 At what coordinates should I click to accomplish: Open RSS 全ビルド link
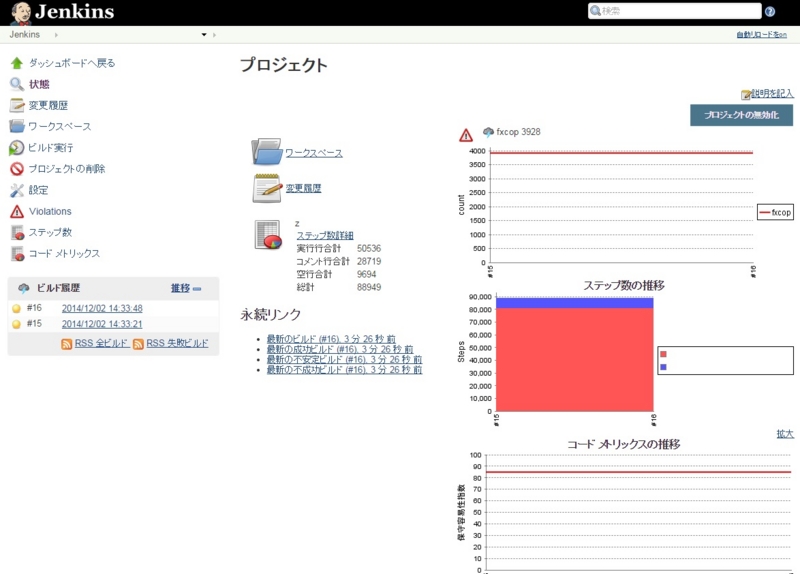[101, 343]
